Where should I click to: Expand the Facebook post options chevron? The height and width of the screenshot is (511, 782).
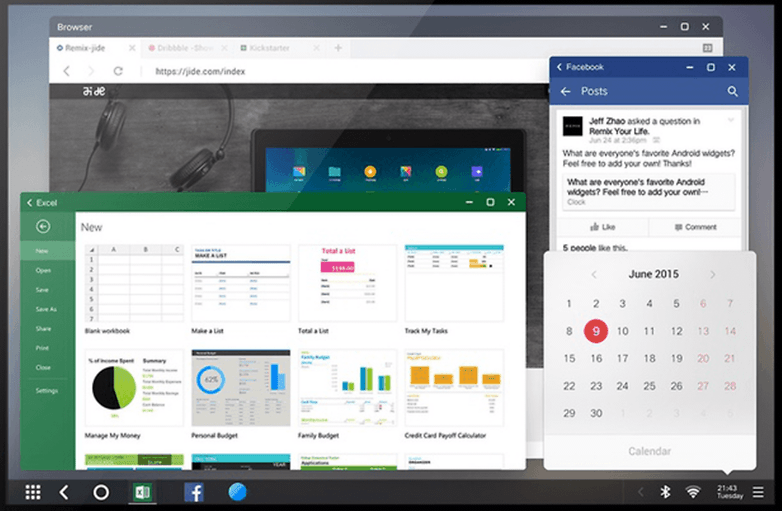pos(731,120)
